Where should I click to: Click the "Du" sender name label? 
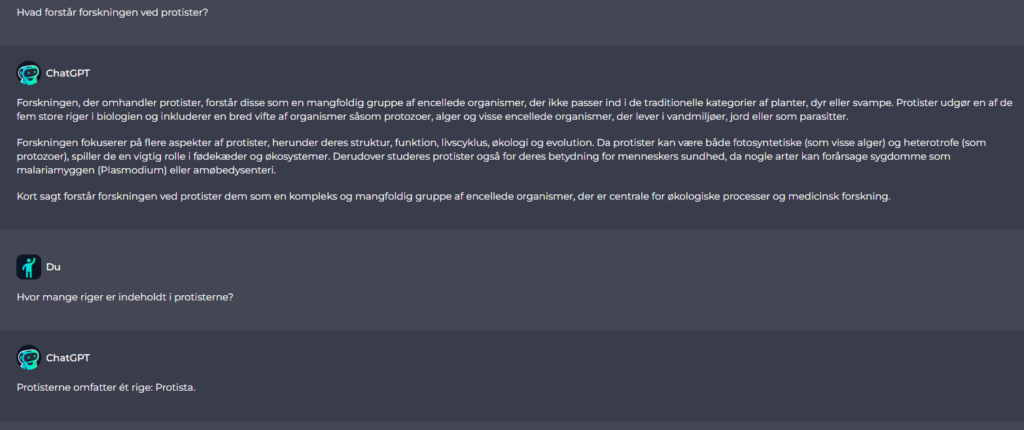52,267
